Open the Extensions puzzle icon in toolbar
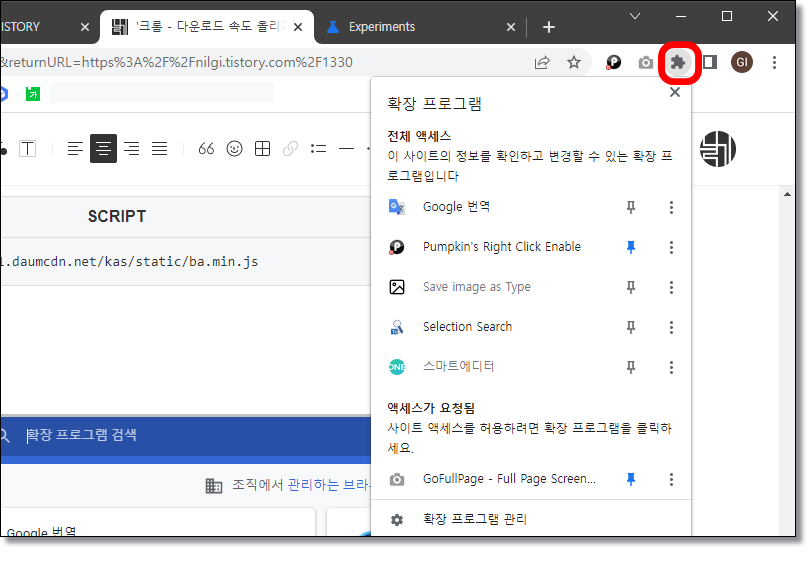Screen dimensions: 808x564 click(x=678, y=62)
